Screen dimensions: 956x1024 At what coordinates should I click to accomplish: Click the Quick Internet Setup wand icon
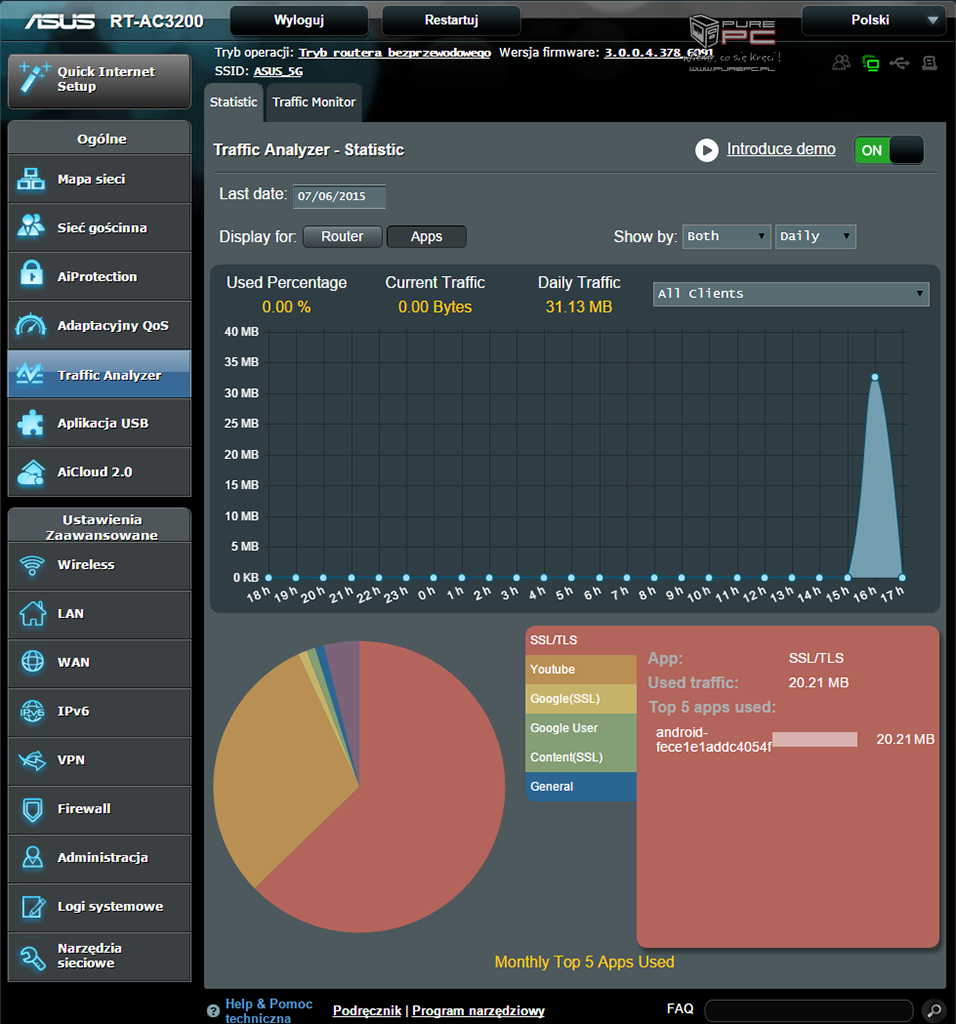pyautogui.click(x=33, y=78)
